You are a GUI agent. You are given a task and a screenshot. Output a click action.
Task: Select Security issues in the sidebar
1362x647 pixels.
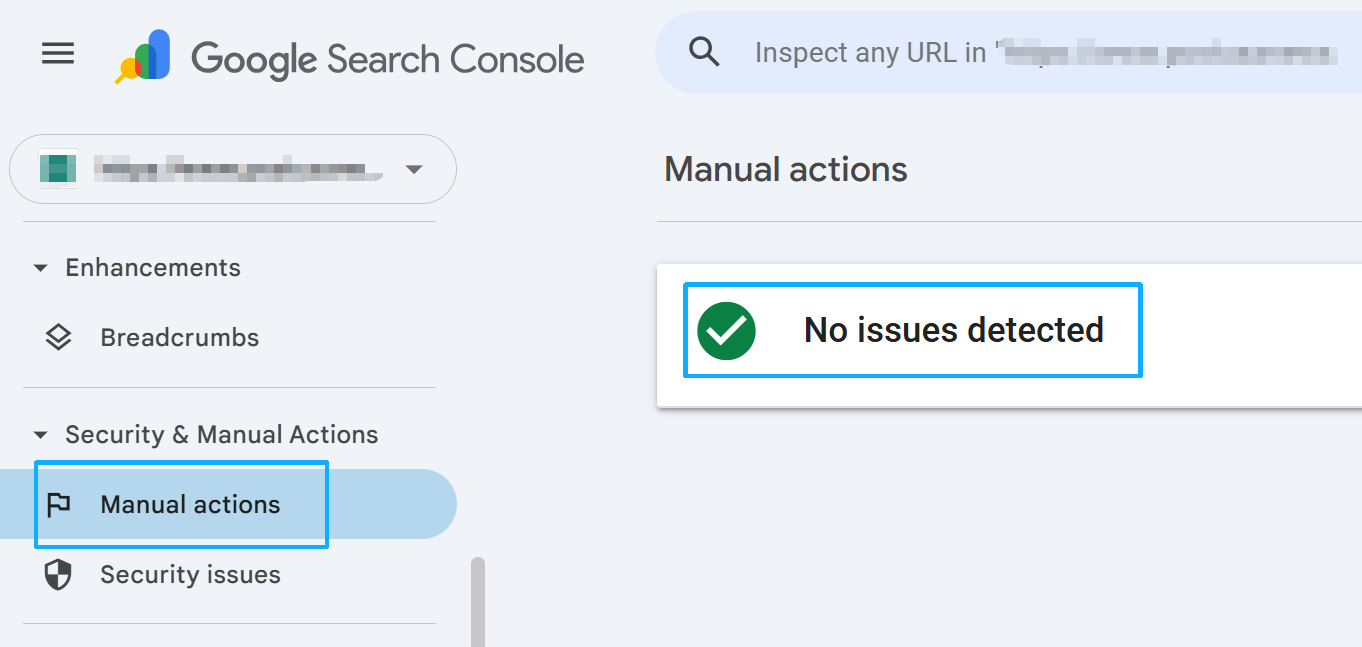pyautogui.click(x=190, y=574)
